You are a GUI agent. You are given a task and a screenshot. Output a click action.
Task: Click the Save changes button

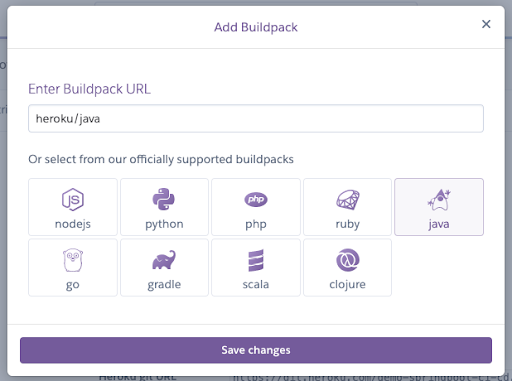[256, 350]
